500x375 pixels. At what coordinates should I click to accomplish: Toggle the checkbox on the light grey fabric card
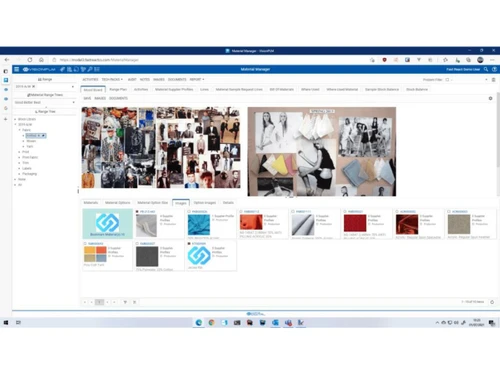(137, 211)
